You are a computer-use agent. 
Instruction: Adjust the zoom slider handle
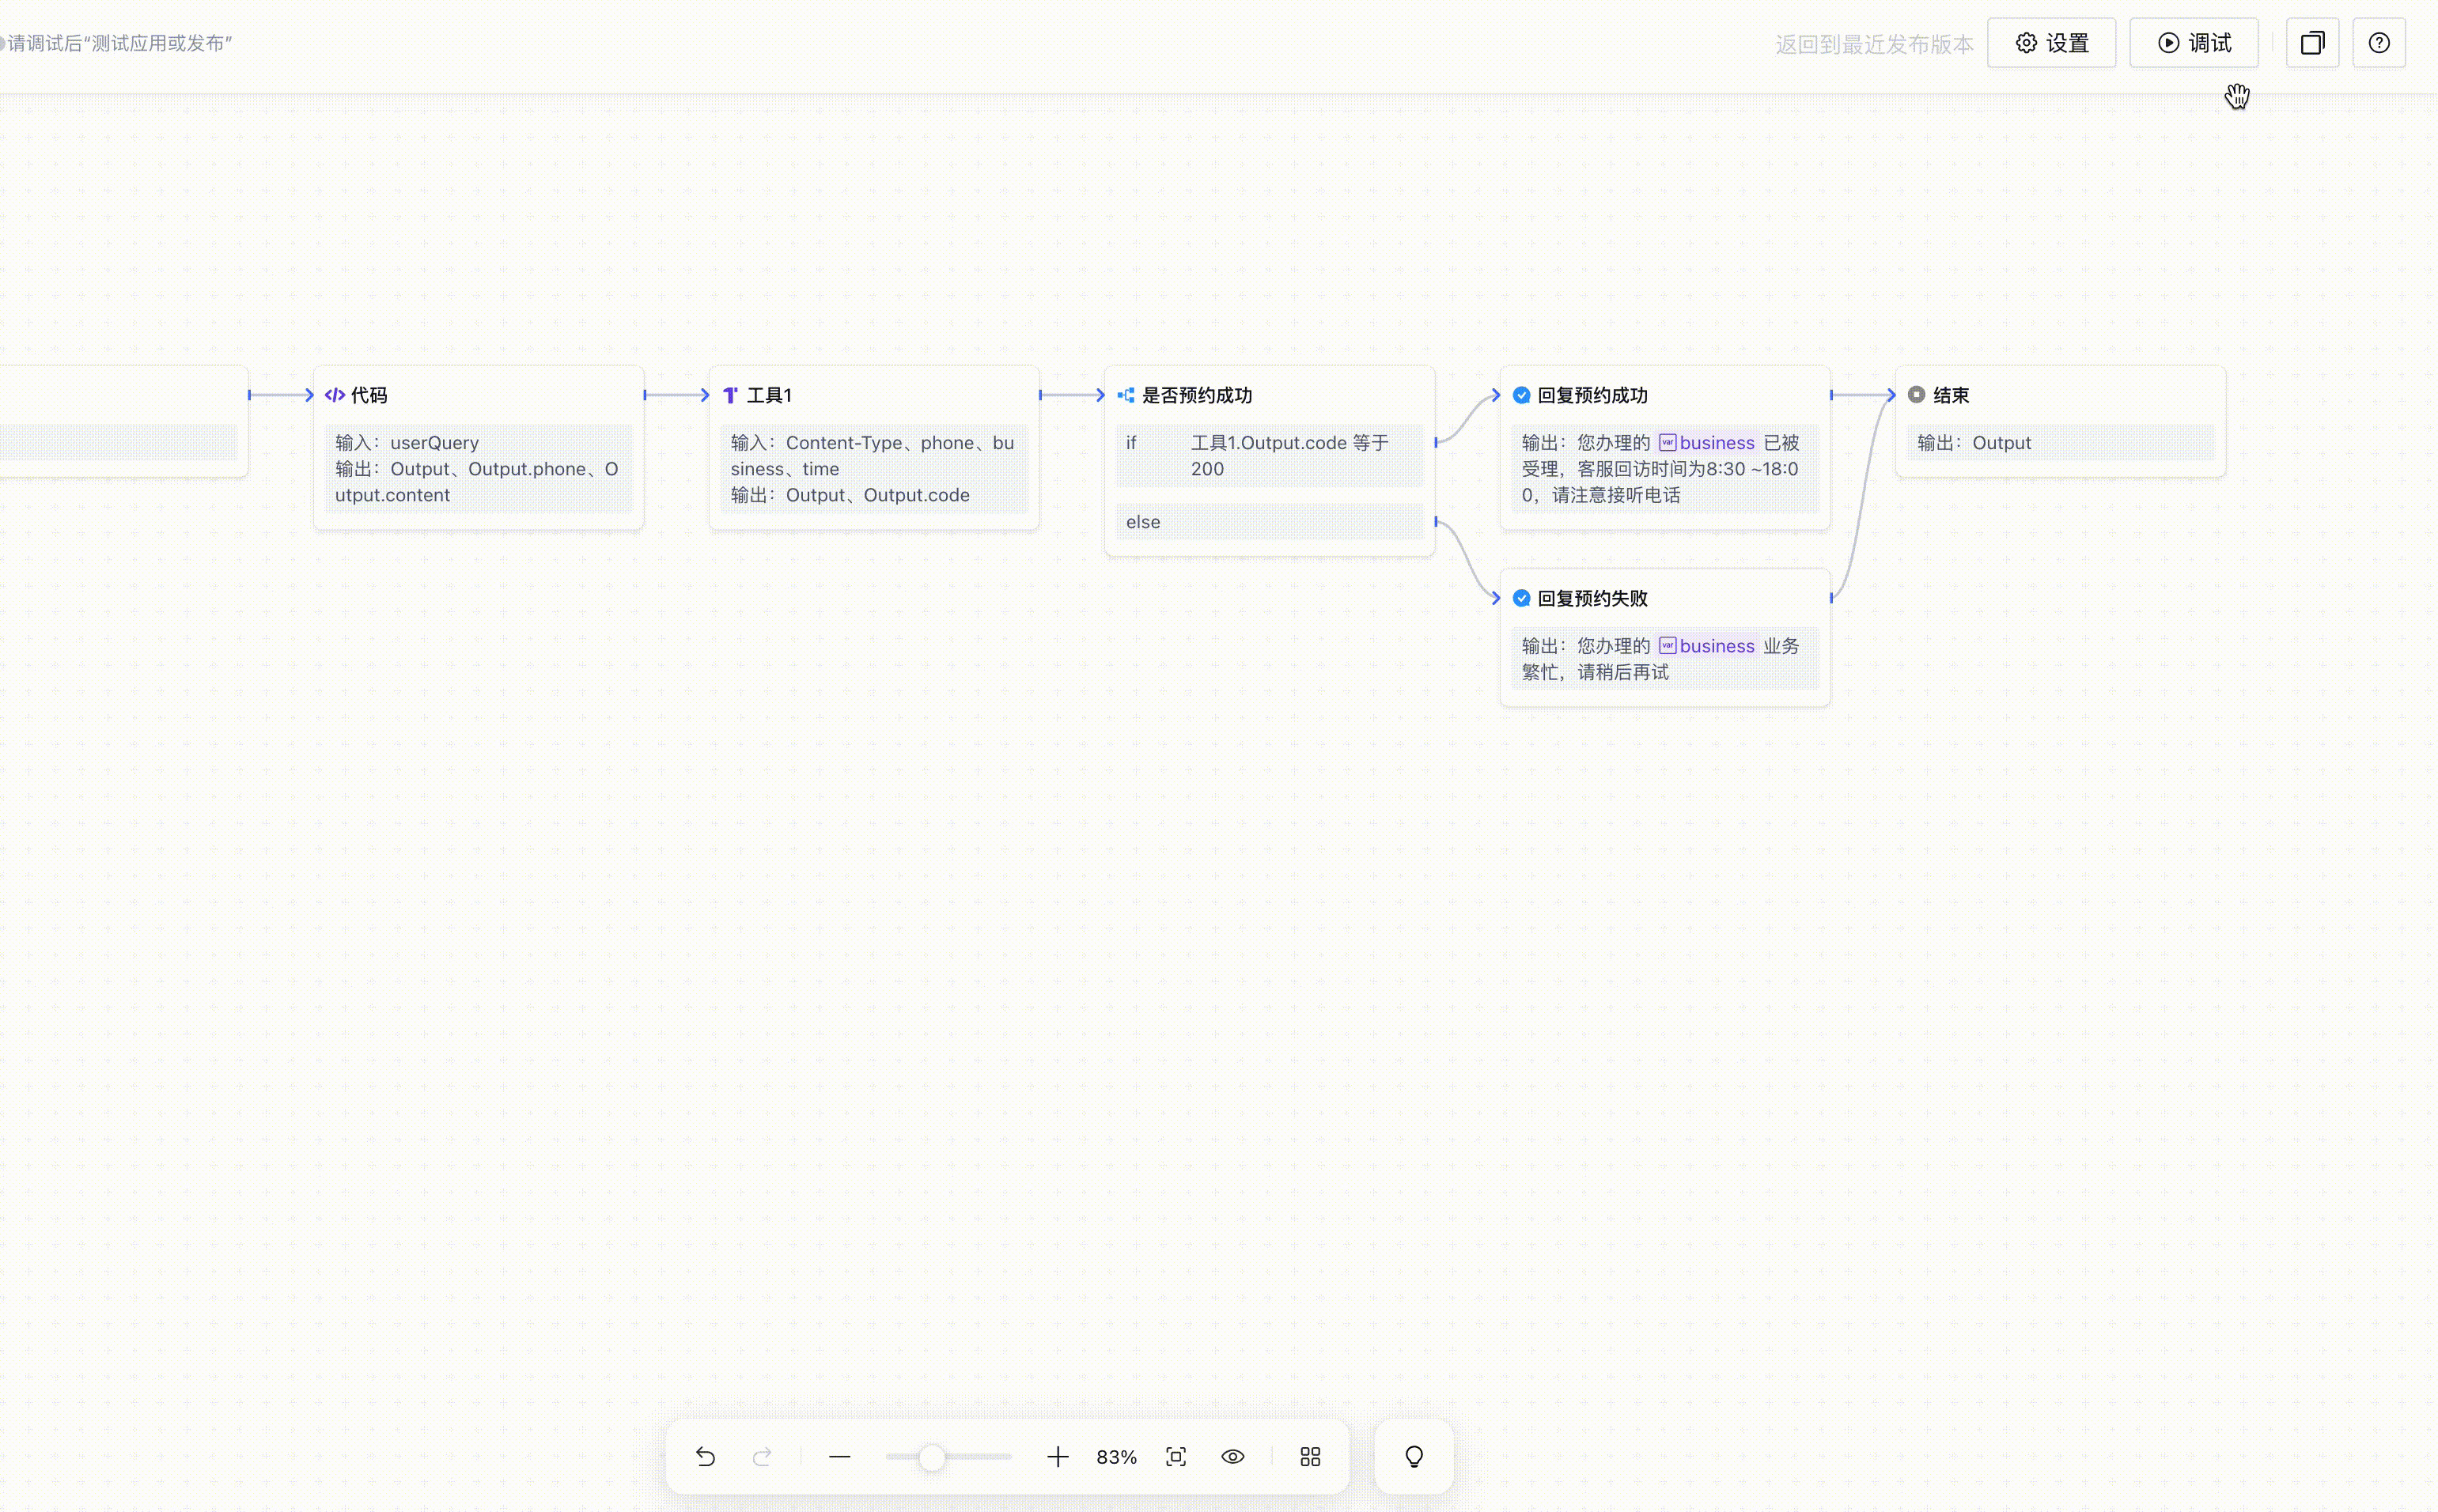pyautogui.click(x=931, y=1457)
